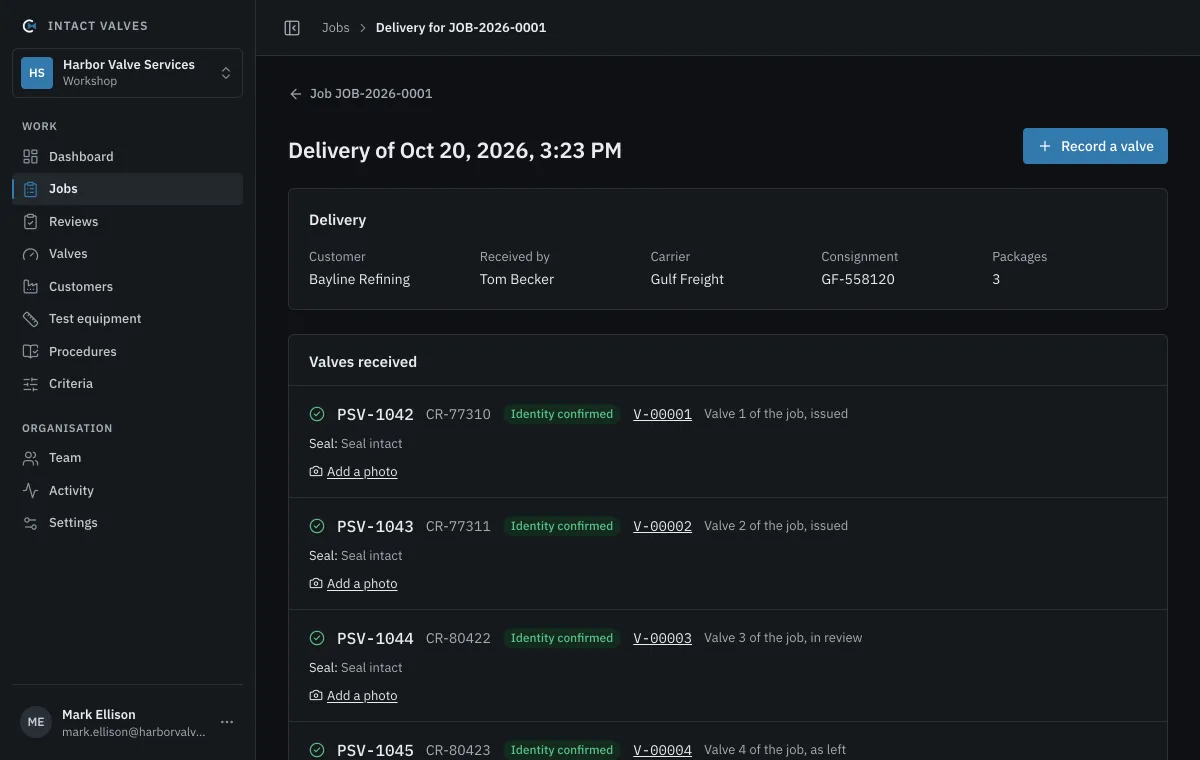The height and width of the screenshot is (760, 1200).
Task: Click carrier name Gulf Freight
Action: tap(687, 280)
